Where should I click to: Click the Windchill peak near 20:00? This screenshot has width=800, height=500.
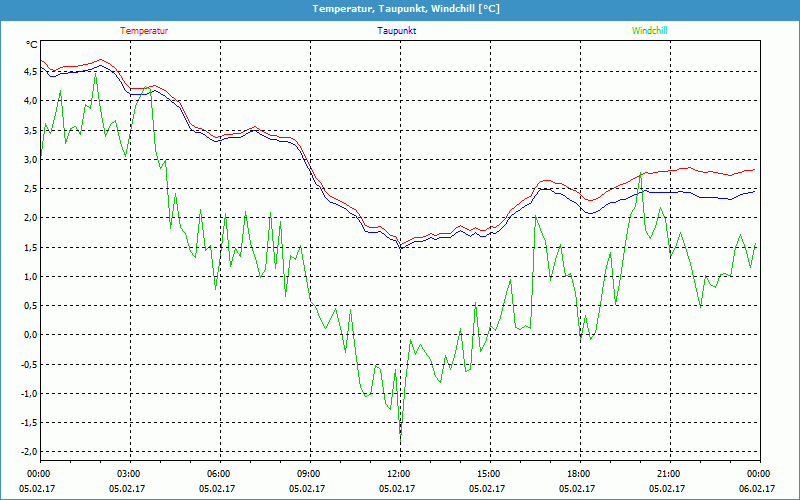pyautogui.click(x=640, y=173)
